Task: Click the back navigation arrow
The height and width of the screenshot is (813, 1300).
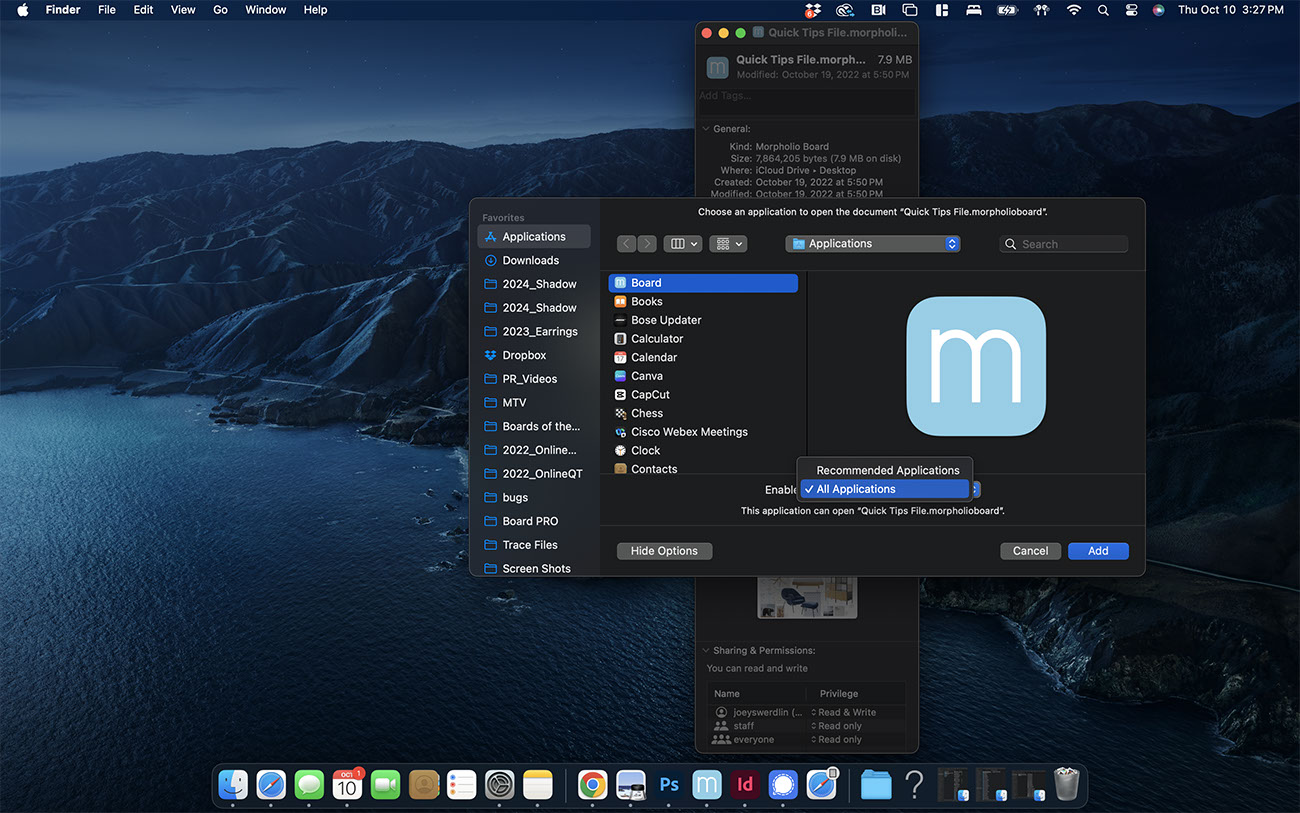Action: tap(626, 244)
